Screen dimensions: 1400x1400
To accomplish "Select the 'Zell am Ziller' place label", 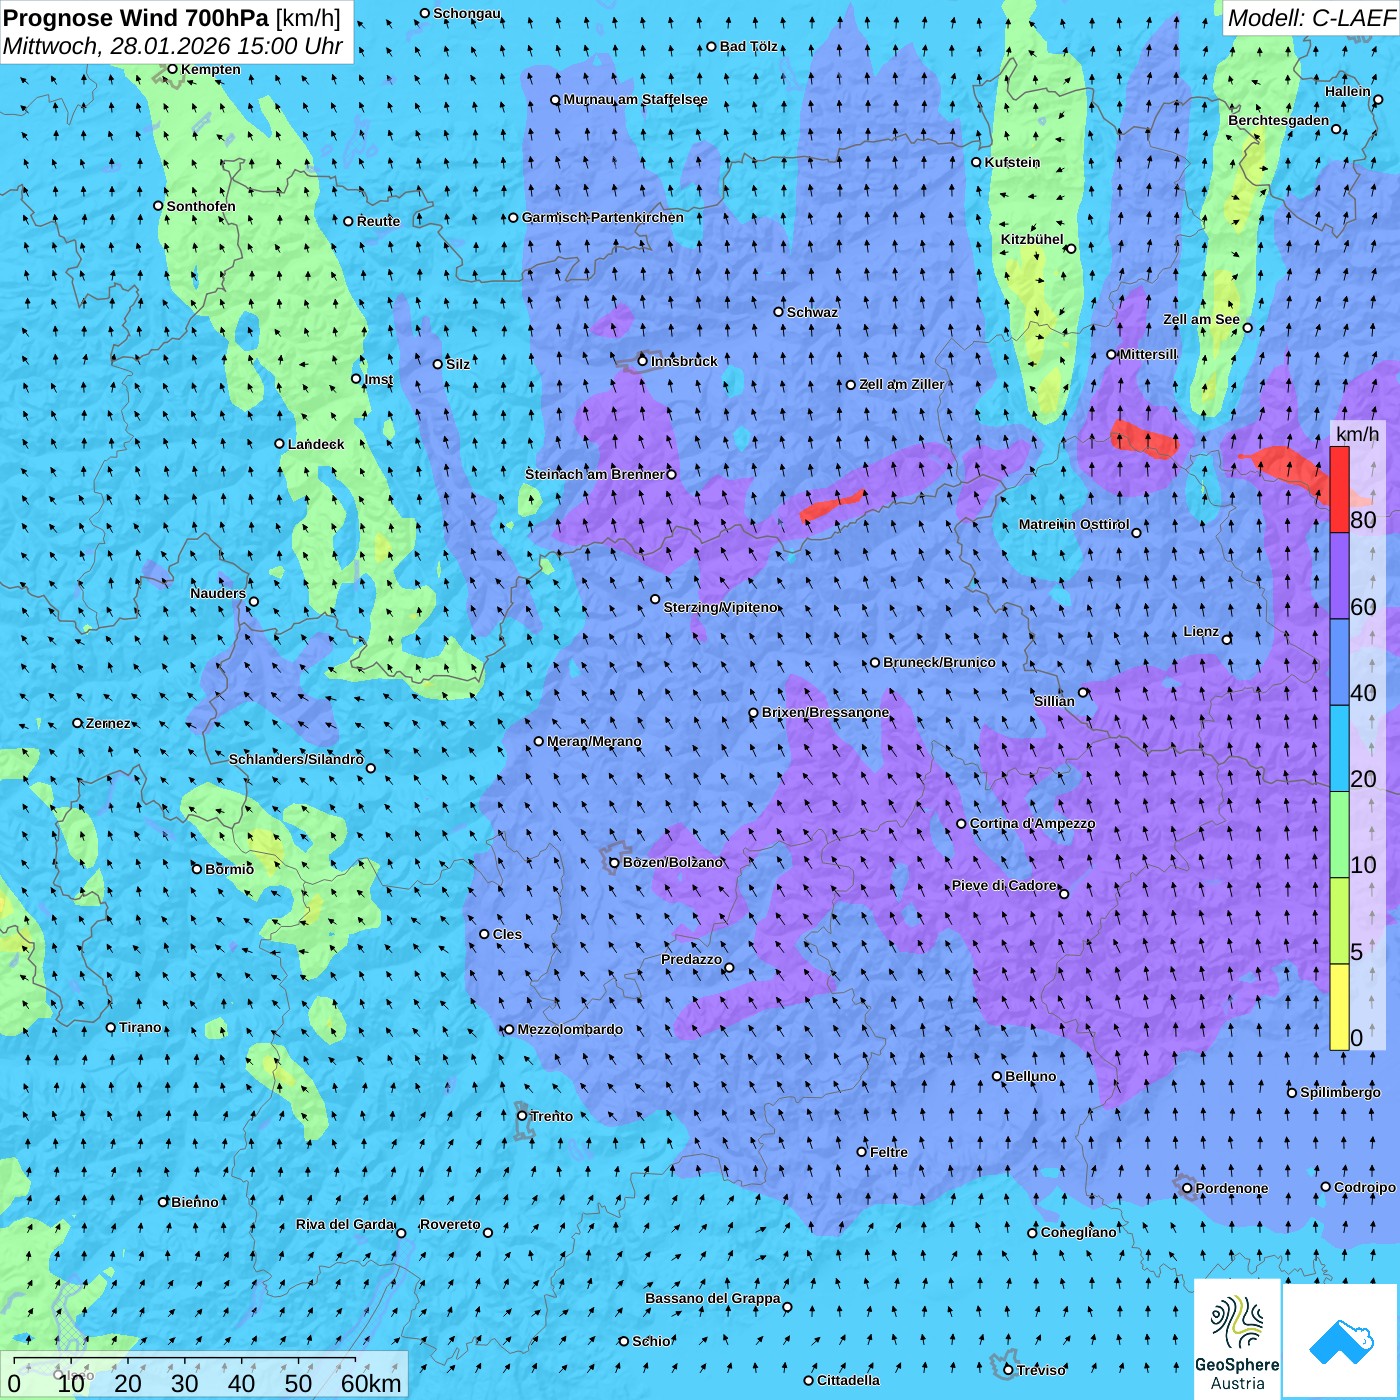I will (x=902, y=384).
